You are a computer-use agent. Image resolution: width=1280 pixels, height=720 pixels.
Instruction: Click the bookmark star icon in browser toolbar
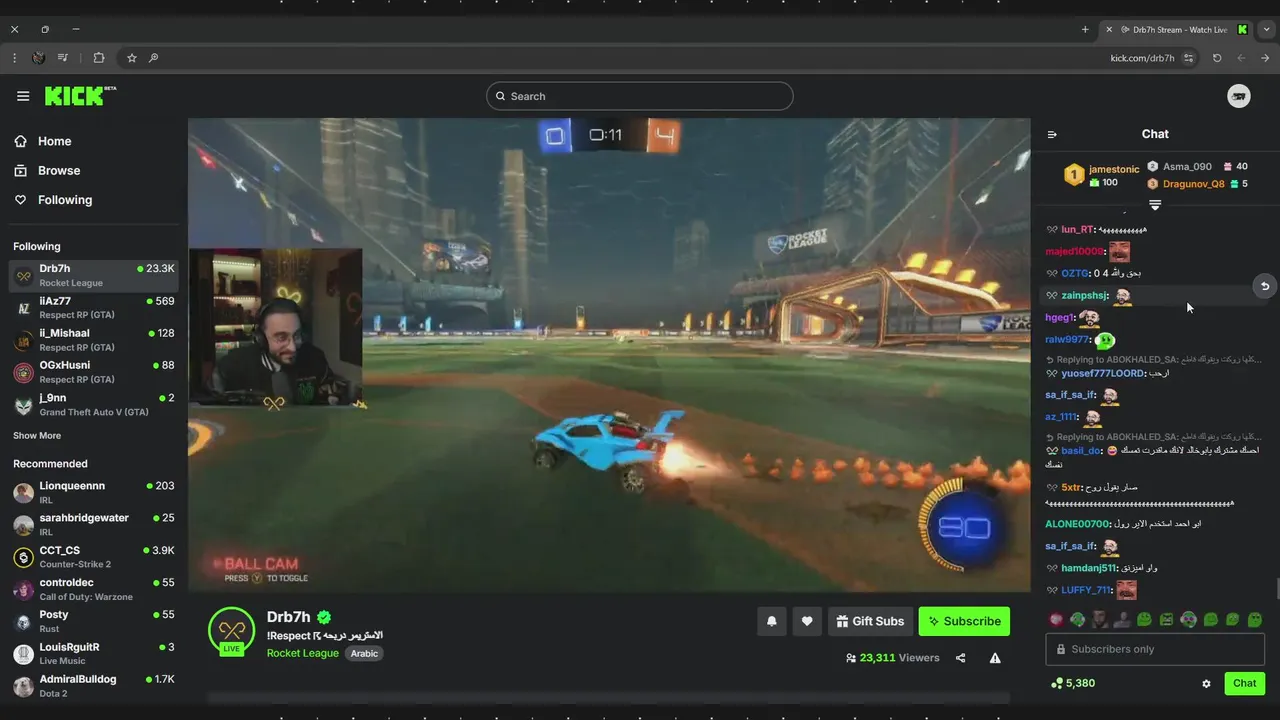coord(131,58)
